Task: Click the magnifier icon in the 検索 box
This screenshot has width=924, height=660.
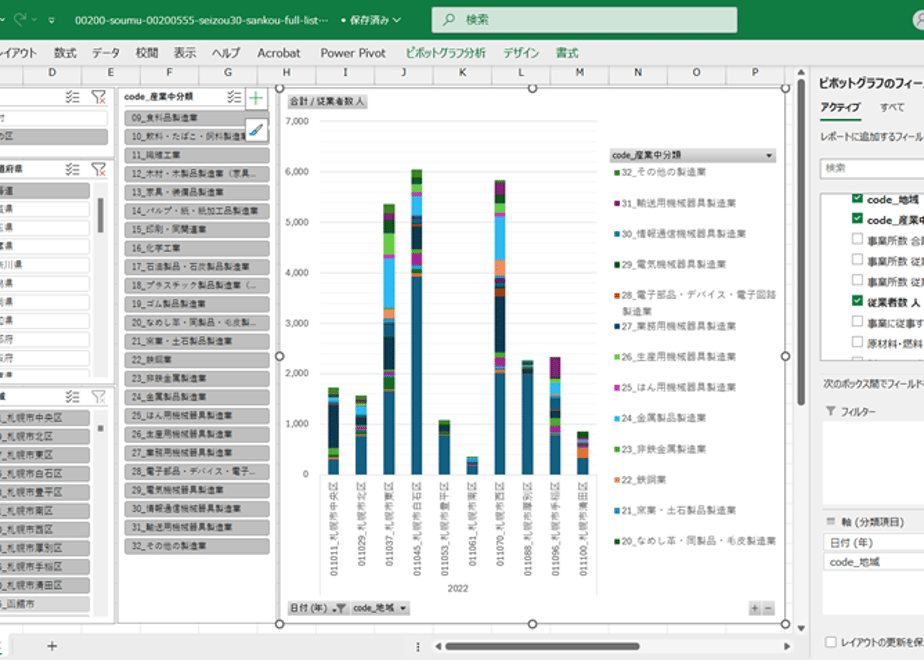Action: pyautogui.click(x=449, y=19)
